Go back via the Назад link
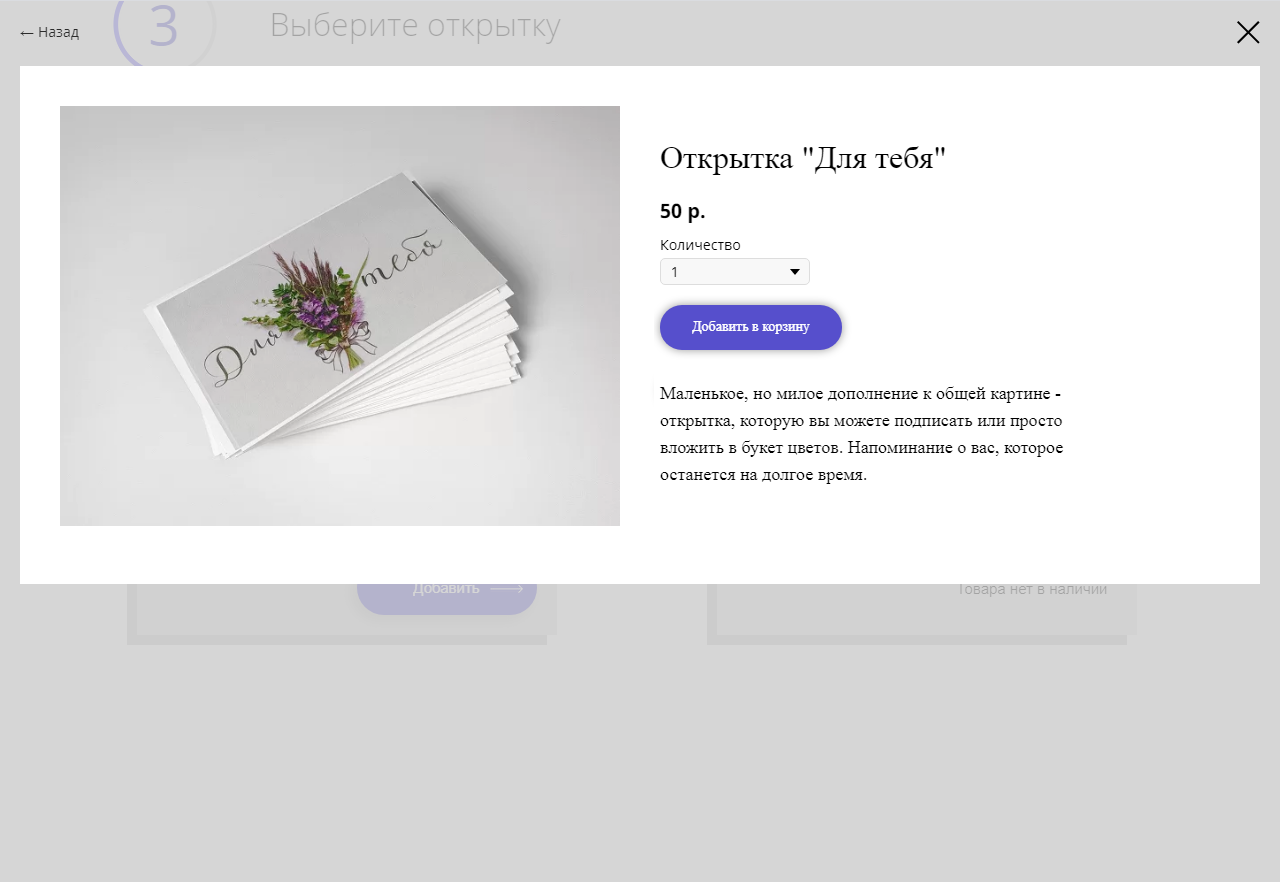The image size is (1280, 882). pyautogui.click(x=49, y=32)
